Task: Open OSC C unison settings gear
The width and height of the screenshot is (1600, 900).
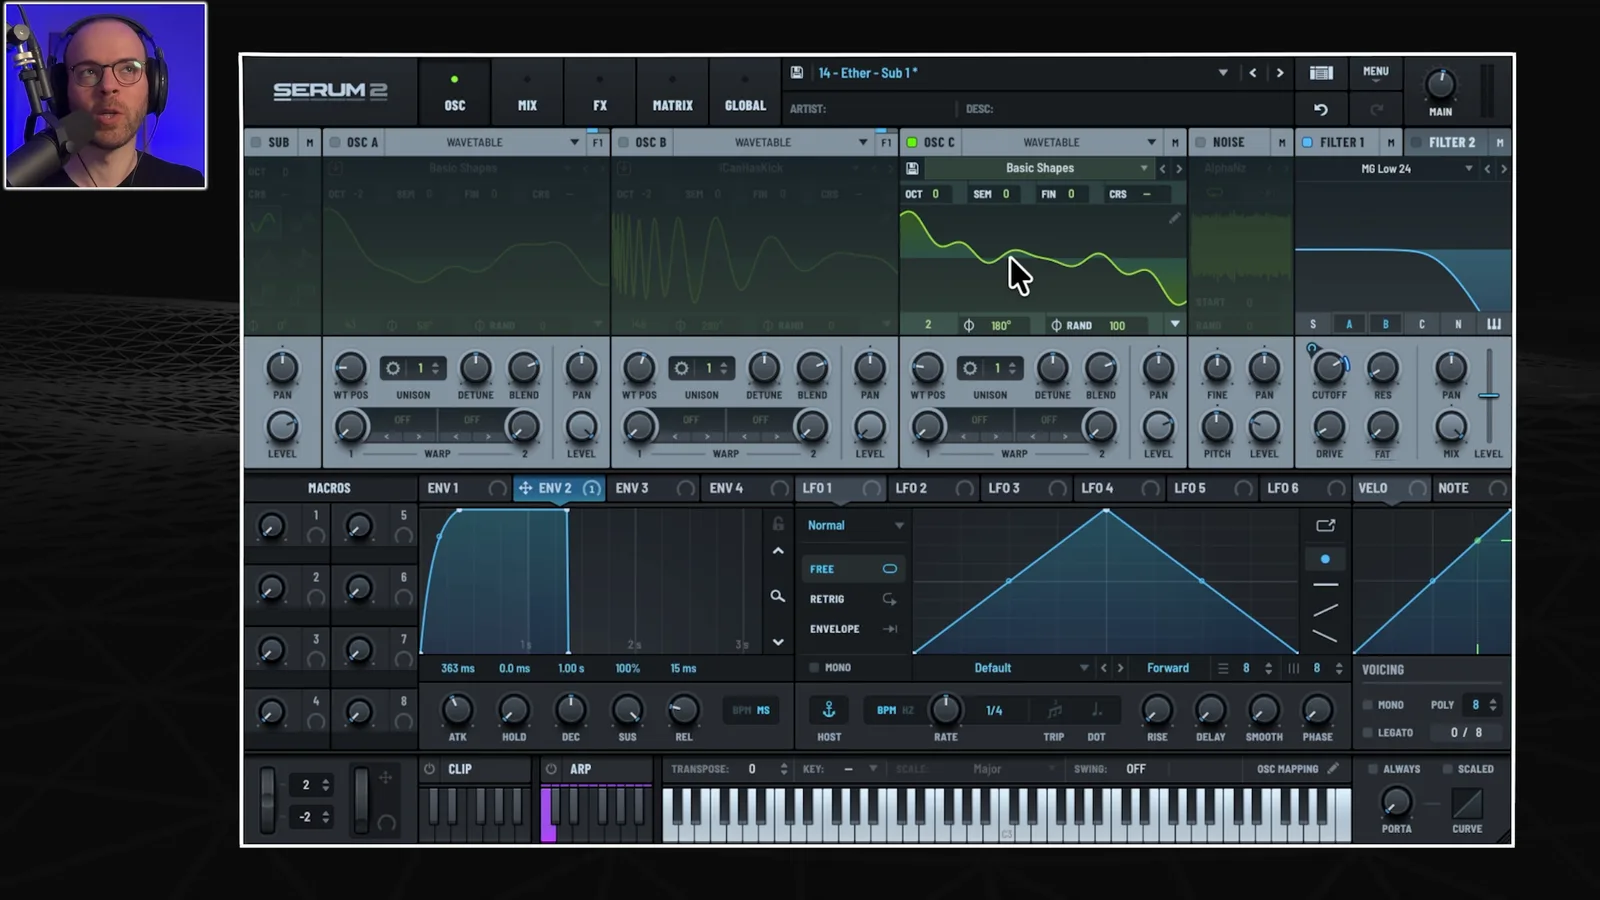Action: click(969, 368)
